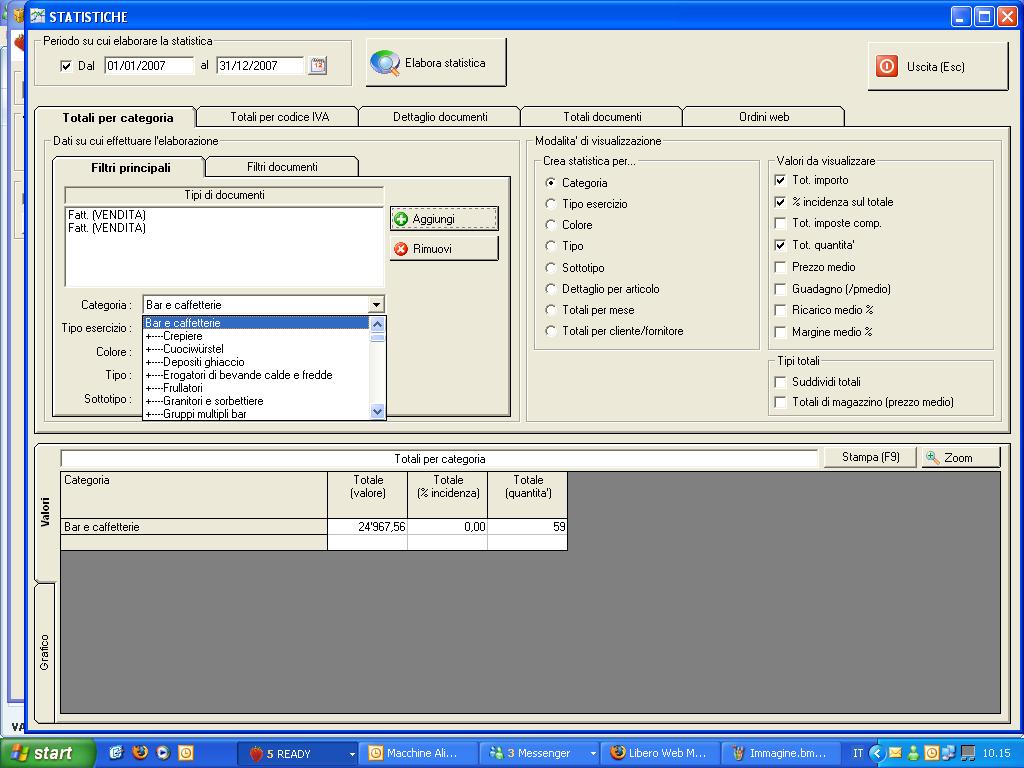Click green plus icon on Aggiungi

click(401, 219)
